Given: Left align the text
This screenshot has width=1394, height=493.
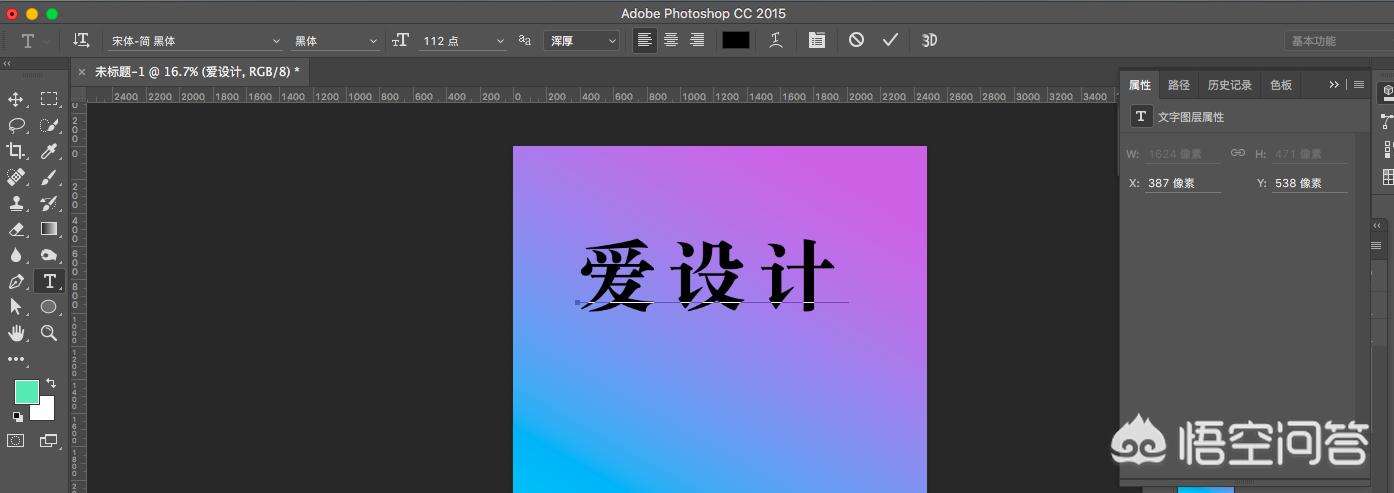Looking at the screenshot, I should (x=645, y=40).
